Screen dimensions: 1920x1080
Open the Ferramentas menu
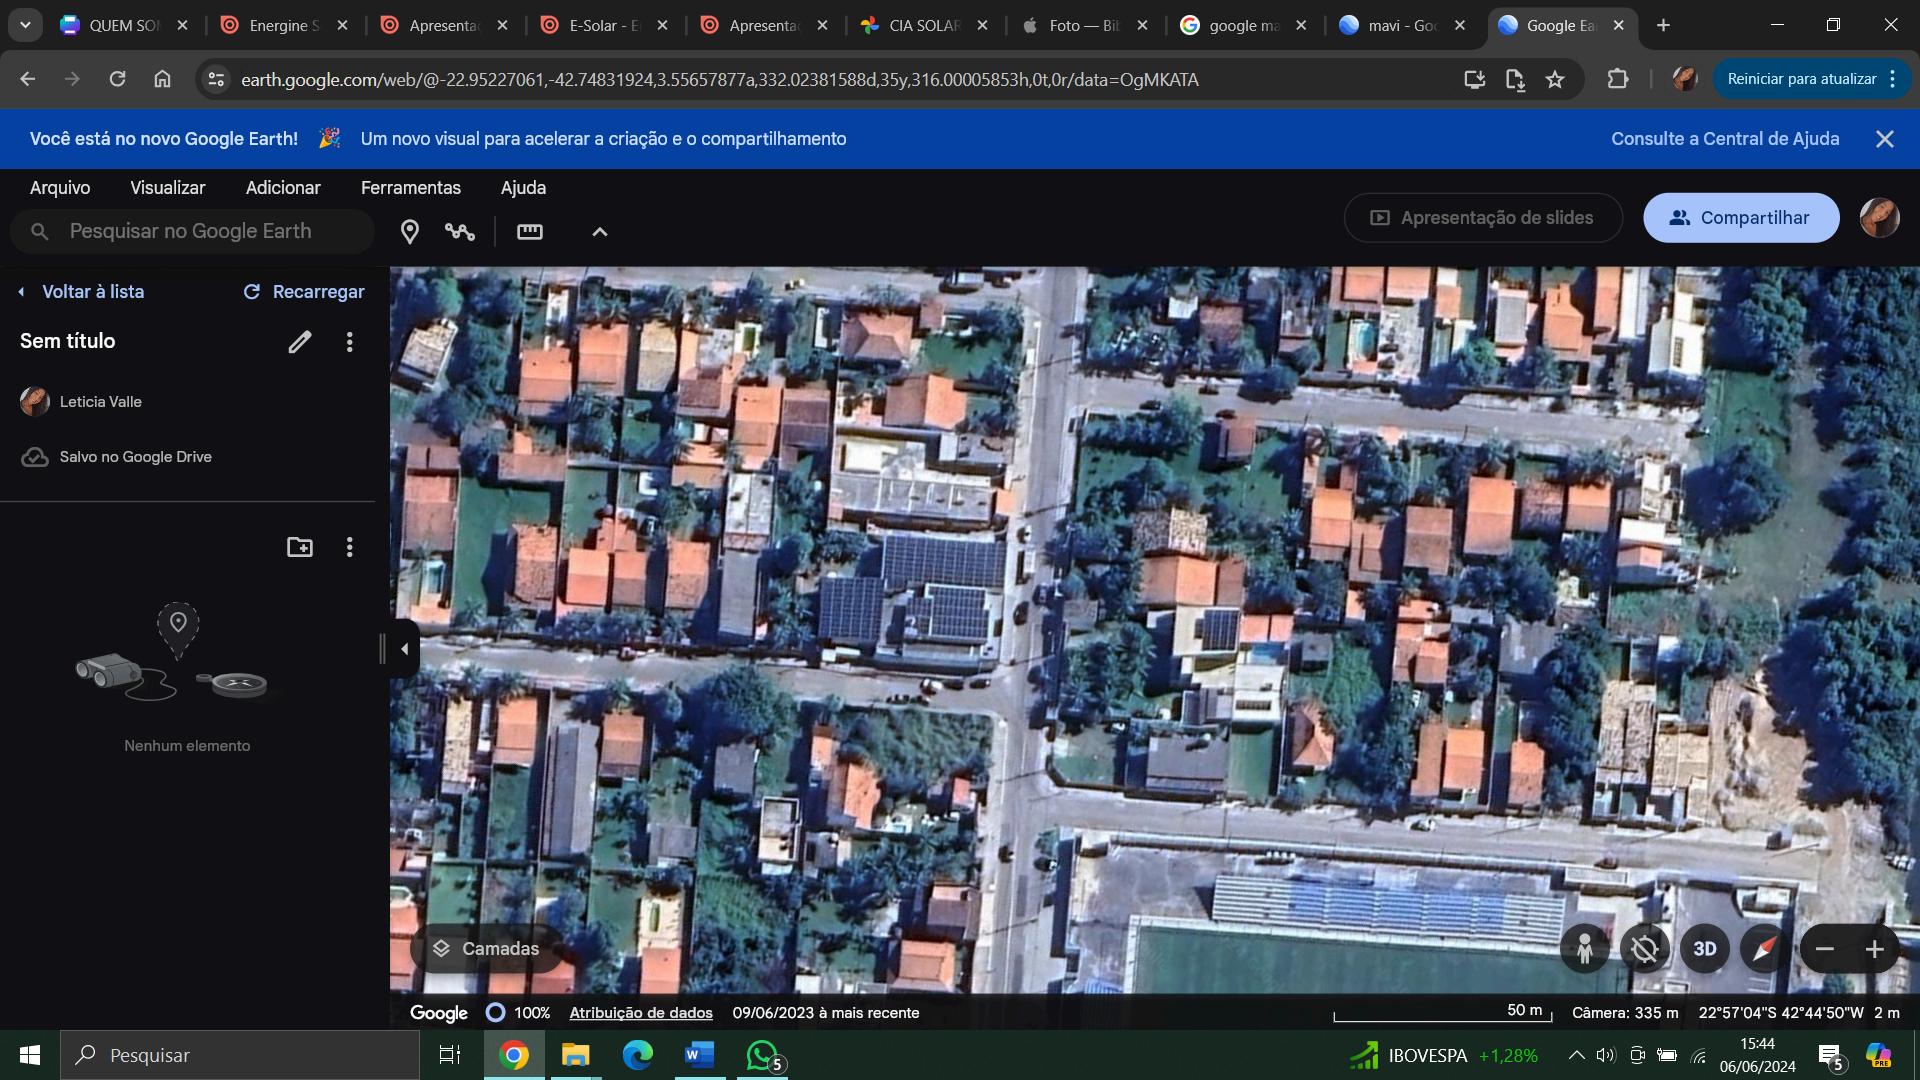pyautogui.click(x=410, y=188)
